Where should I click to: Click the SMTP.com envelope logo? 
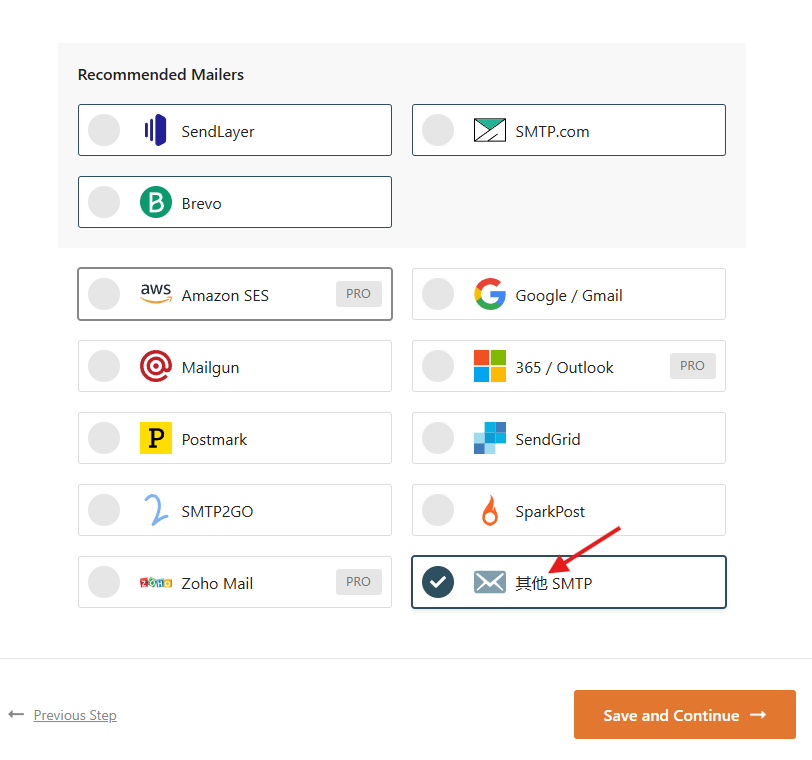[x=489, y=130]
